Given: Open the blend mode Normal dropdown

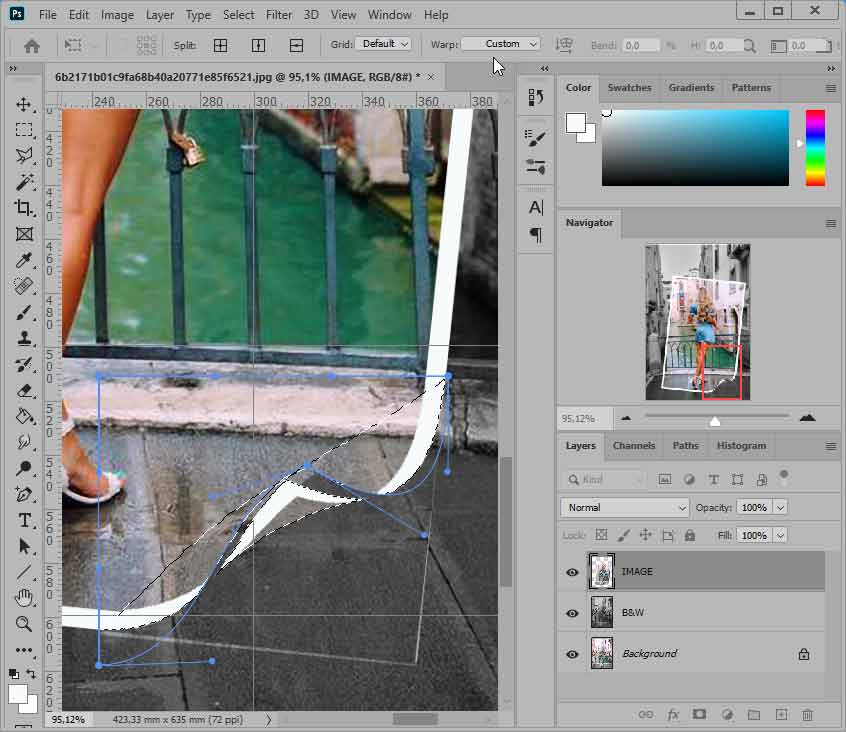Looking at the screenshot, I should (x=625, y=508).
